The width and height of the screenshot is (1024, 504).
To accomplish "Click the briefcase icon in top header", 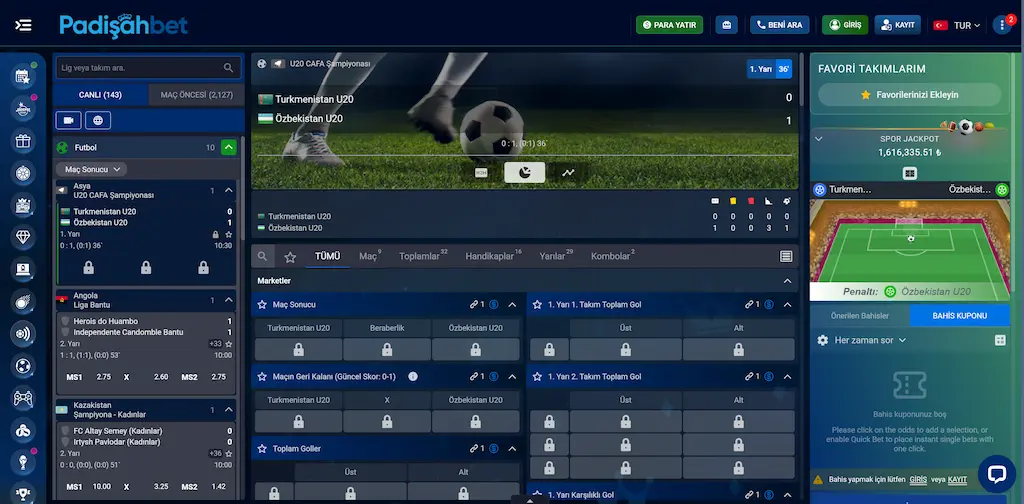I will pyautogui.click(x=726, y=25).
